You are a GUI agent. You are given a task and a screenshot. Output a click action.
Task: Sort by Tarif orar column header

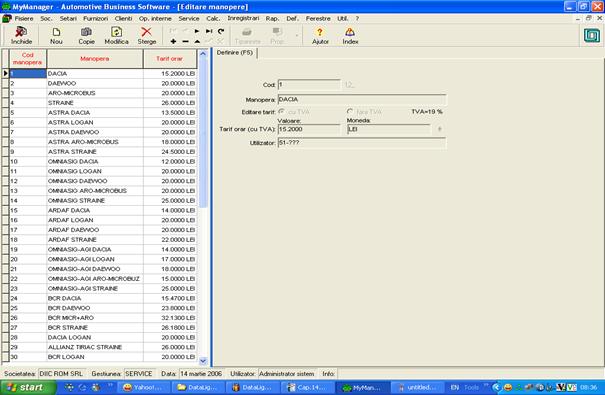pos(170,59)
